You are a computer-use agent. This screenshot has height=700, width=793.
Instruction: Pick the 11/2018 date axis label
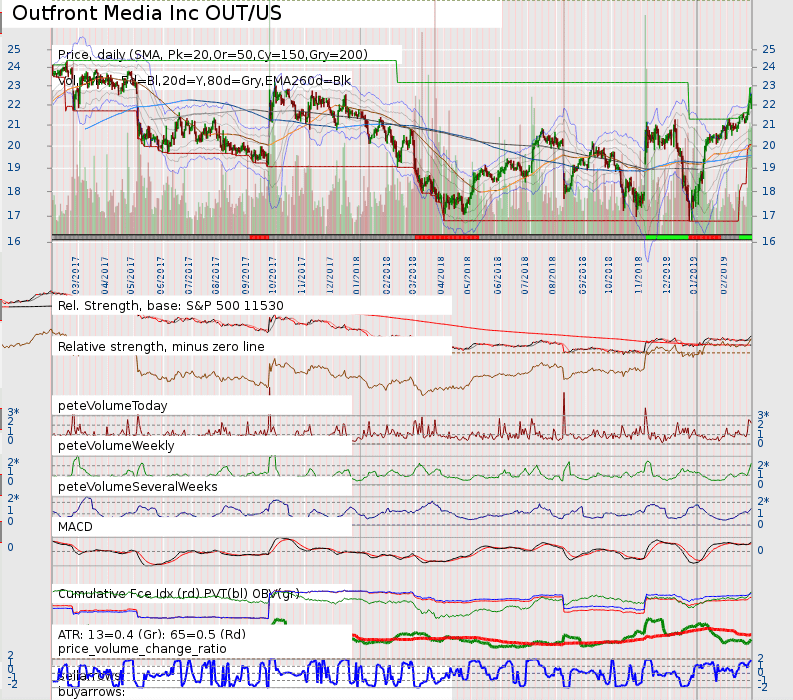coord(638,276)
